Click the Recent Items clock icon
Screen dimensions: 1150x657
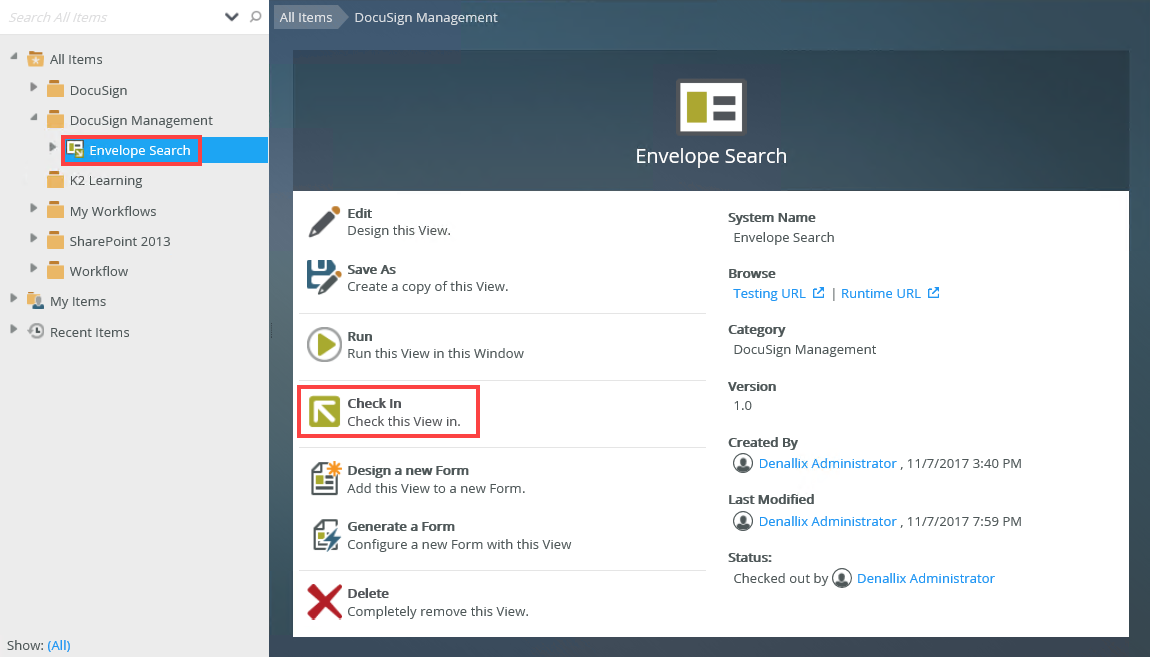pos(36,331)
